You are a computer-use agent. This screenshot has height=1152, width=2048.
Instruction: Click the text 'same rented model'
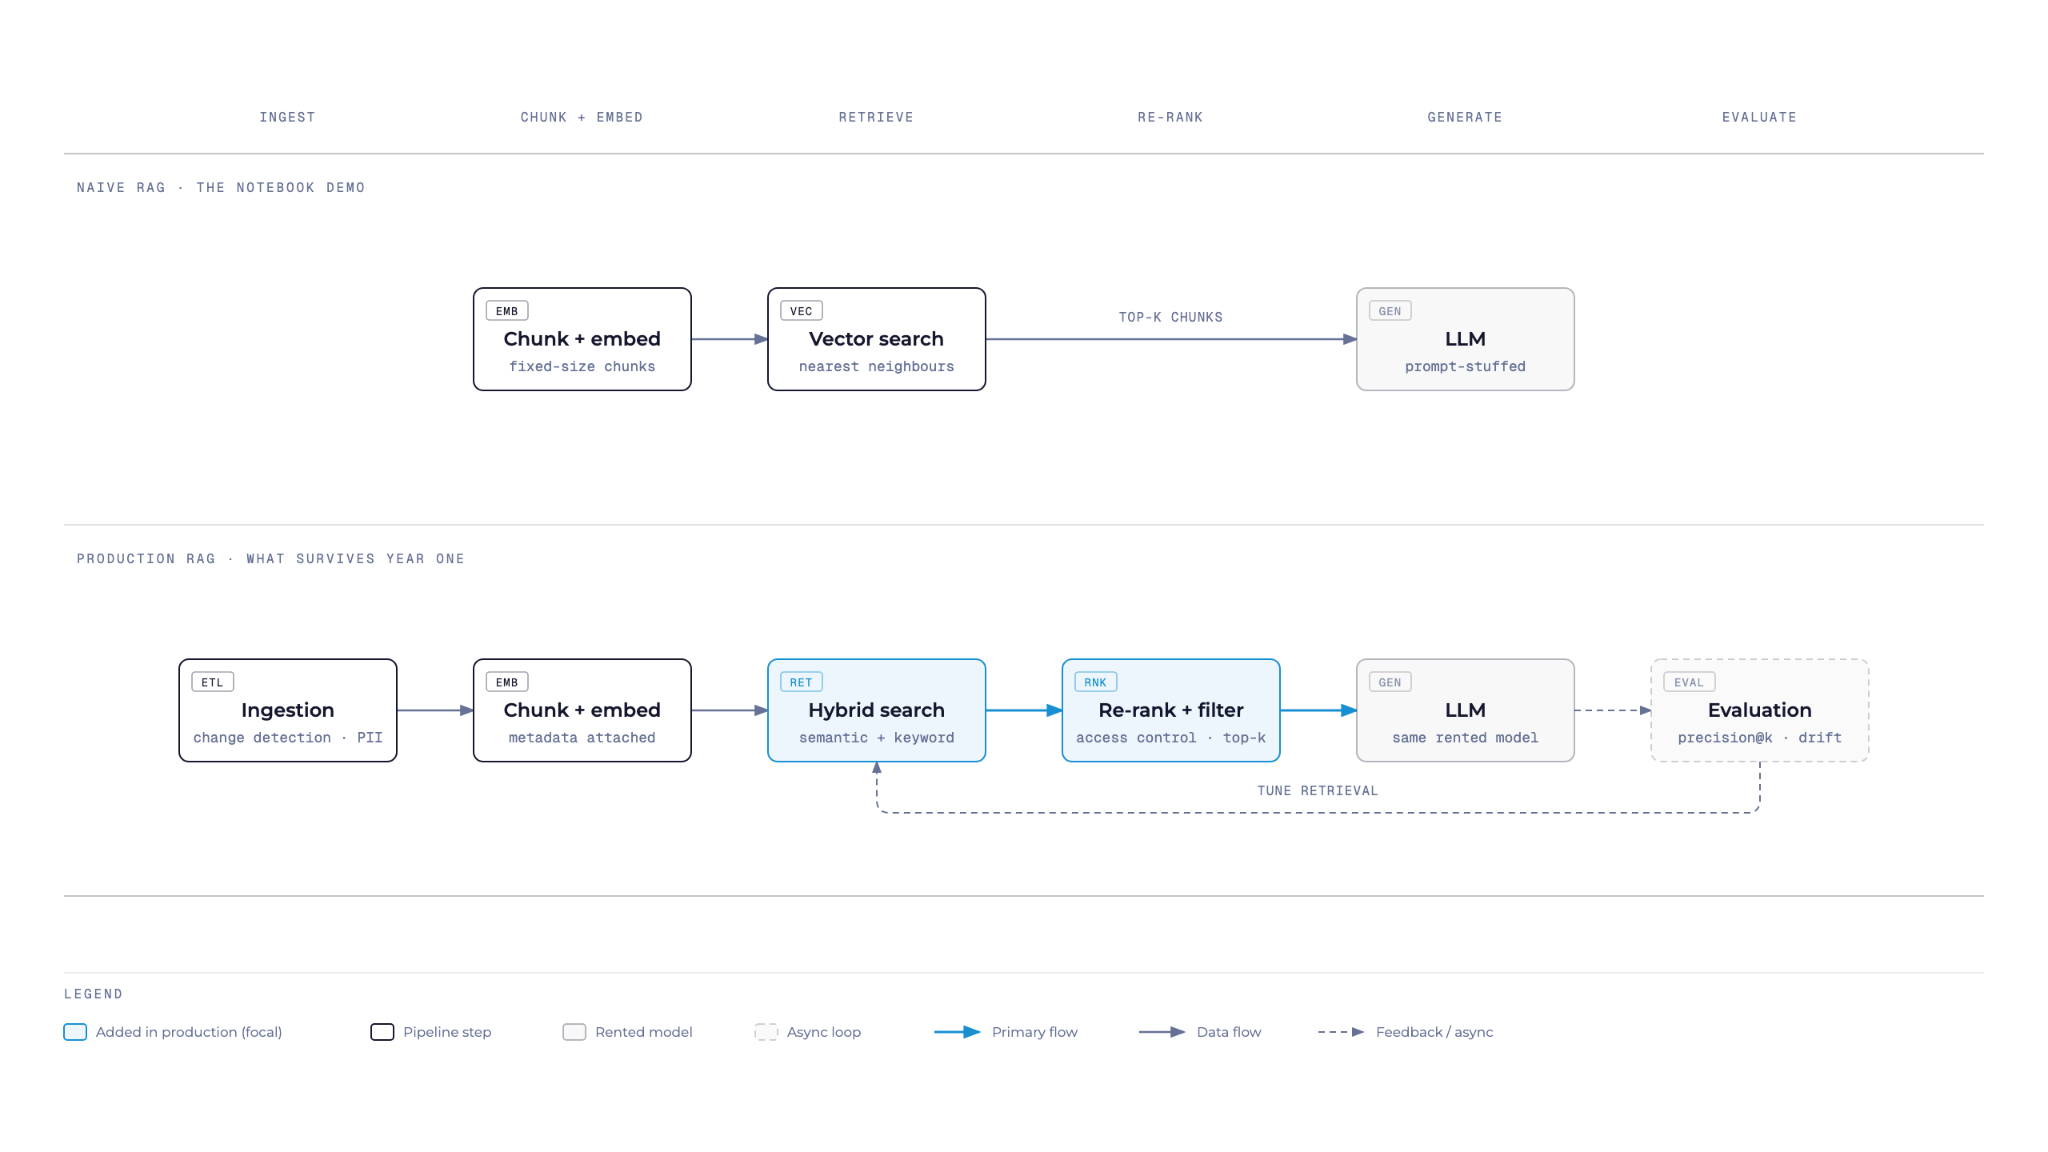coord(1465,738)
